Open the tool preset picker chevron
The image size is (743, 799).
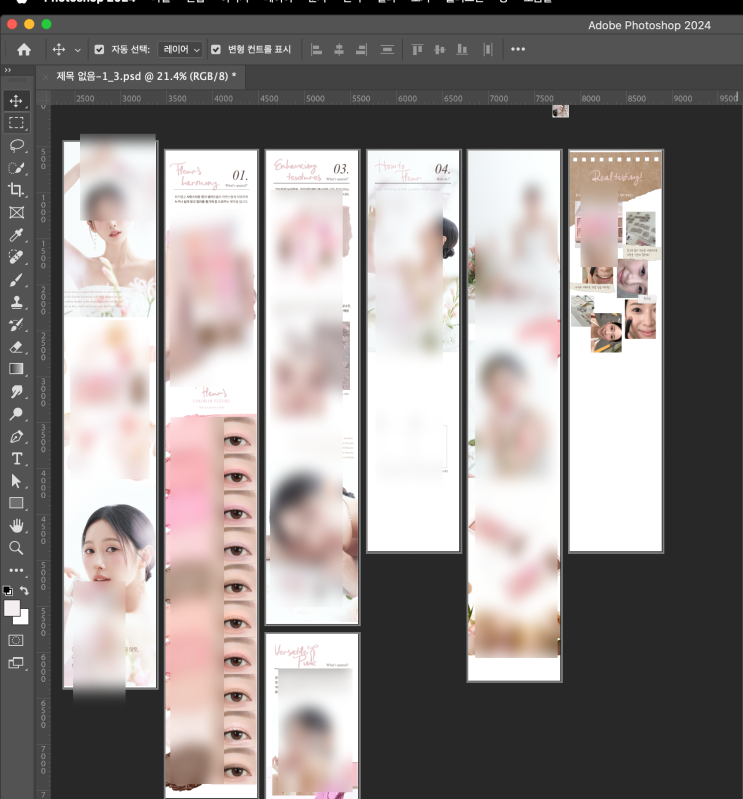[x=77, y=50]
